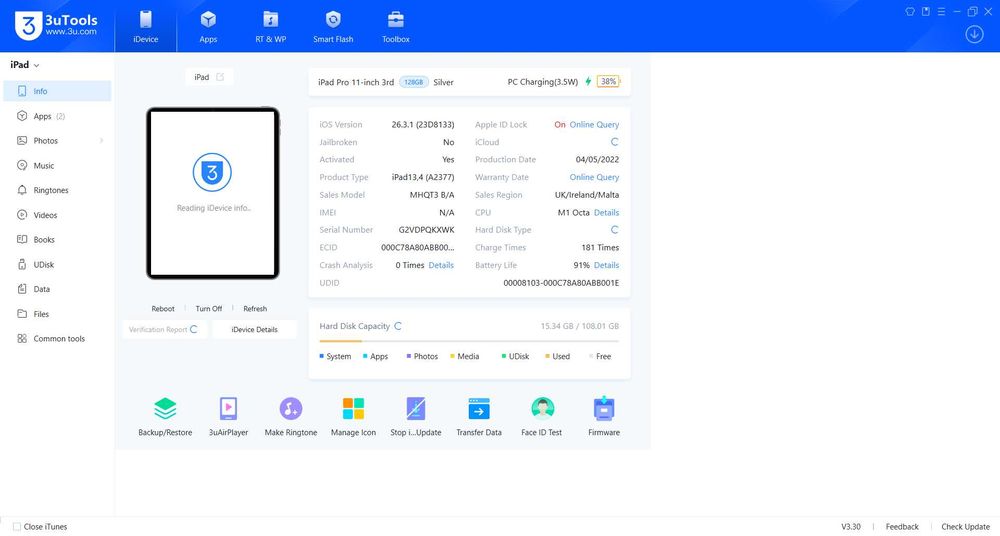Click the hard disk capacity bar
The image size is (1000, 536).
tap(469, 341)
